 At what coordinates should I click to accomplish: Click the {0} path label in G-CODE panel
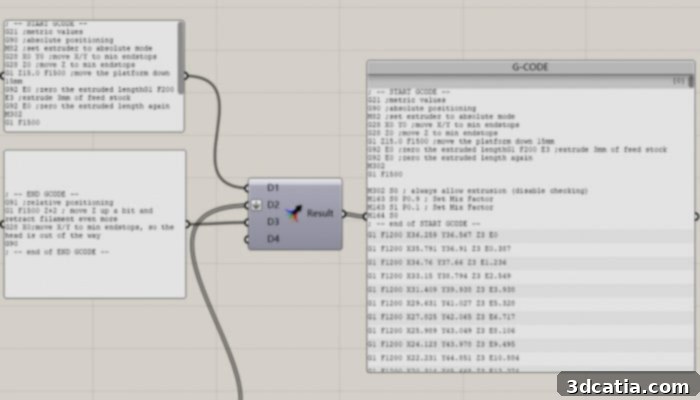click(679, 81)
